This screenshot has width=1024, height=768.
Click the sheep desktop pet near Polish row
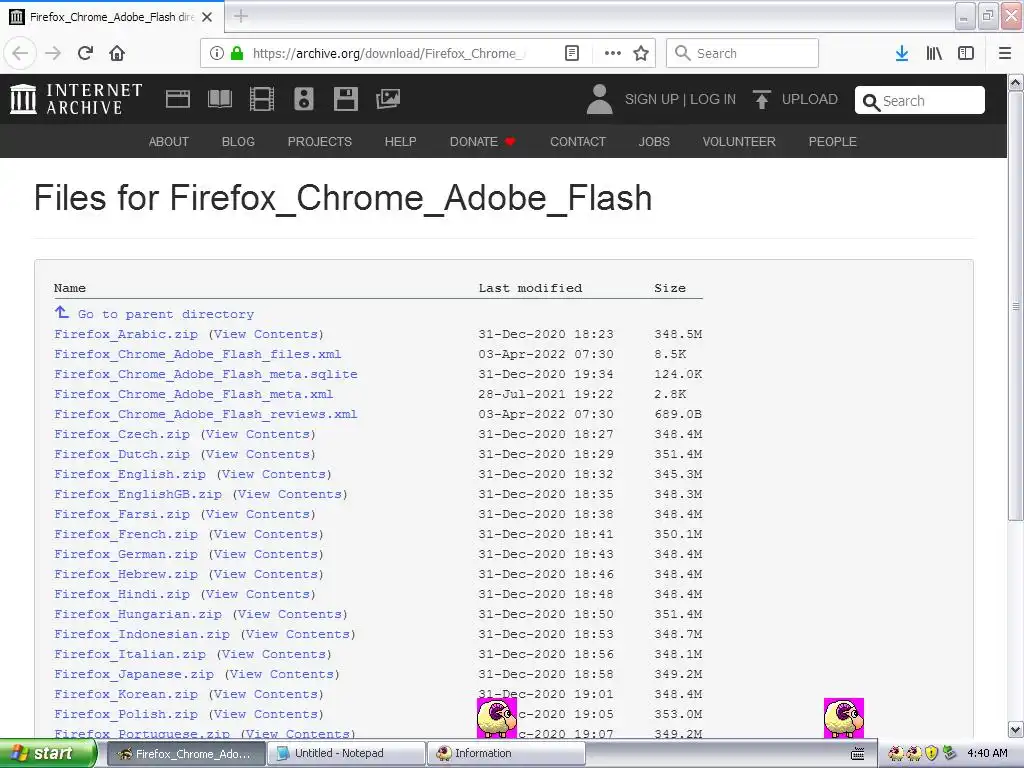point(497,718)
